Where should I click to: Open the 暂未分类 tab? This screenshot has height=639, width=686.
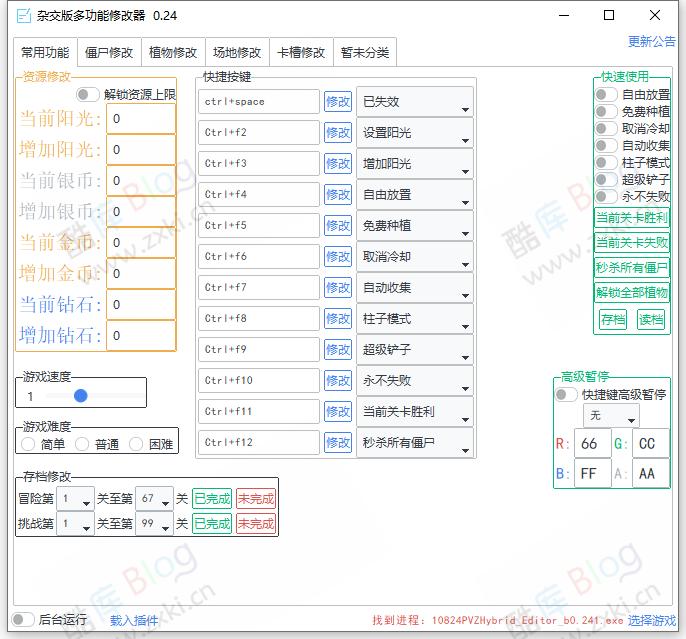[x=365, y=52]
